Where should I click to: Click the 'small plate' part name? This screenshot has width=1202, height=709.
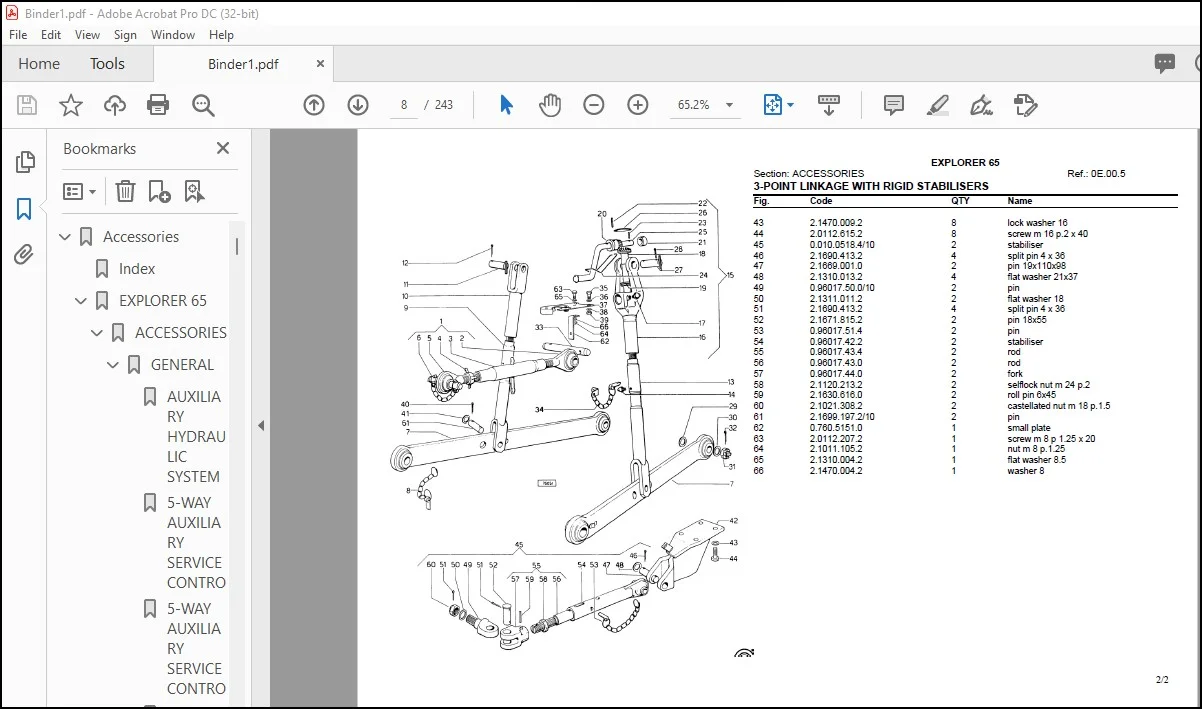1030,428
